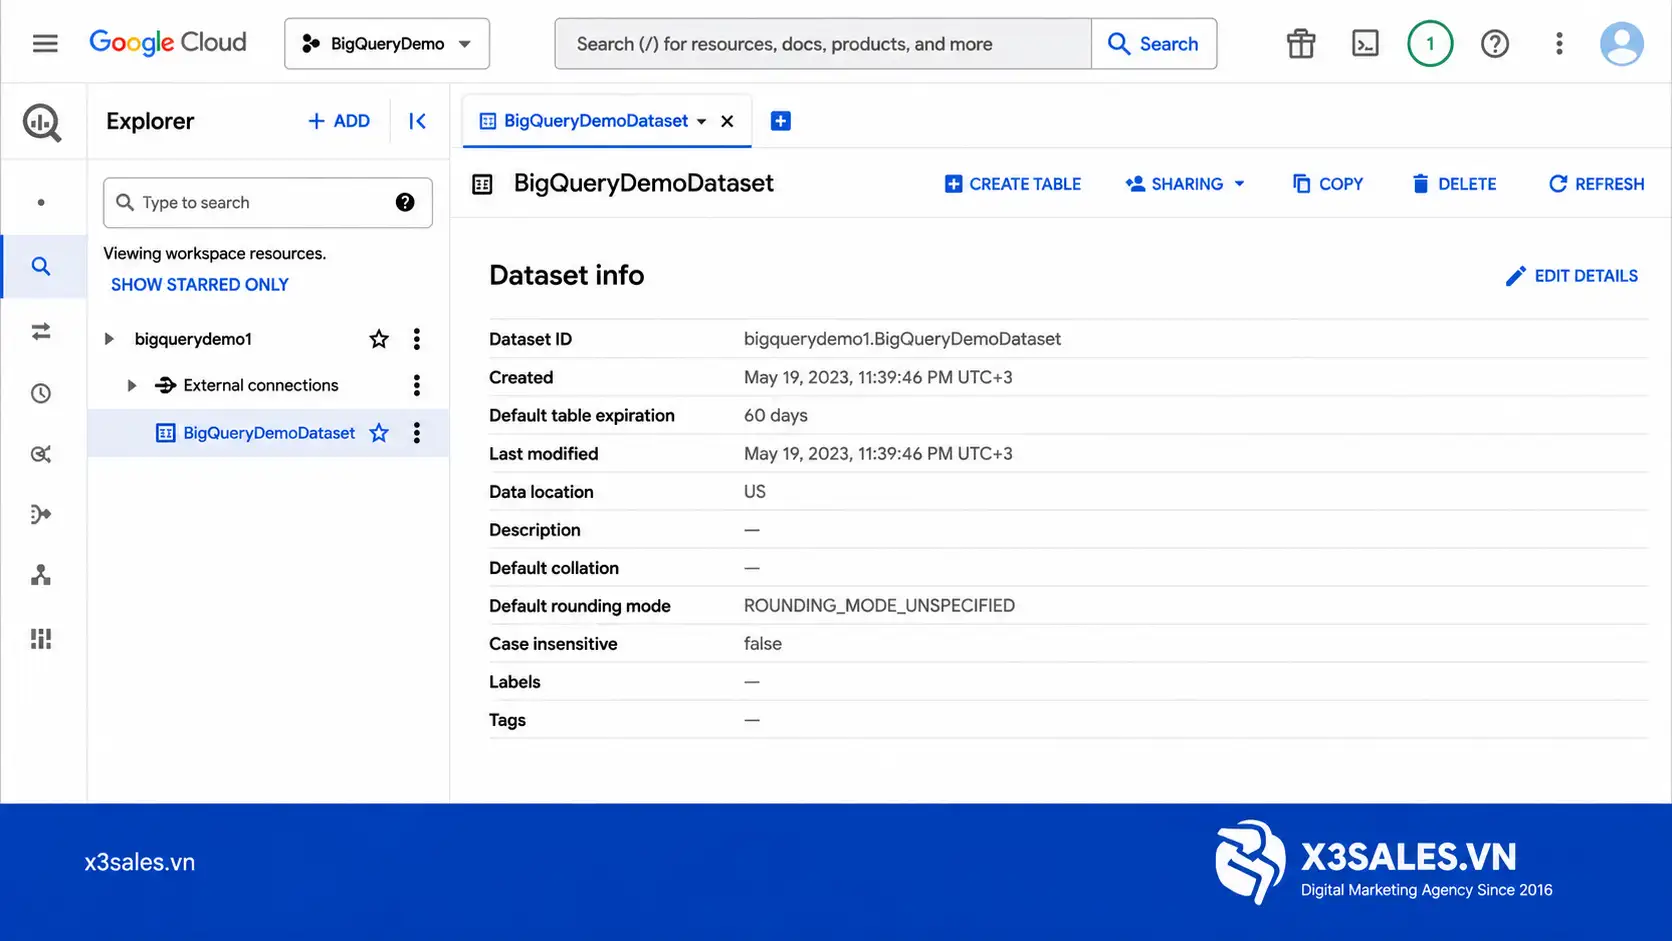Click the BigQuery logo icon in sidebar
Viewport: 1672px width, 941px height.
tap(42, 122)
